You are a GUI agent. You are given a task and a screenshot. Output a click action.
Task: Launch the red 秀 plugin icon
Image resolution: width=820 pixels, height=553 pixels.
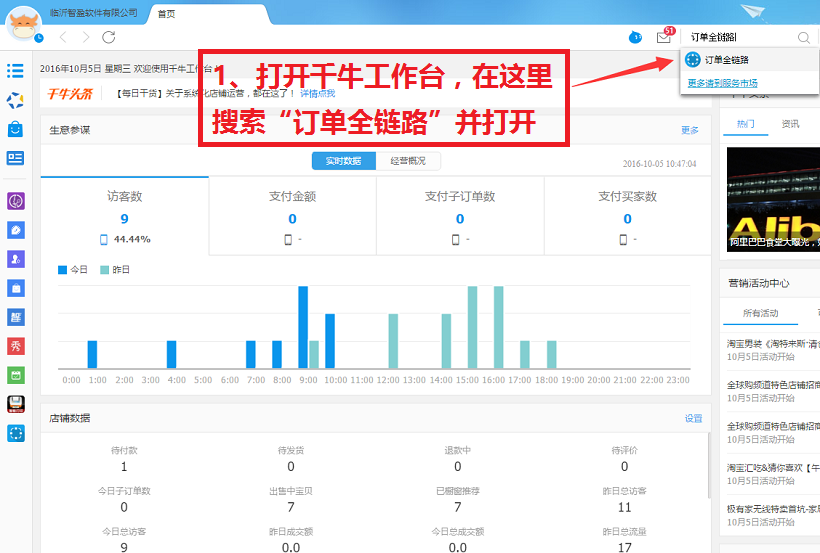[16, 346]
